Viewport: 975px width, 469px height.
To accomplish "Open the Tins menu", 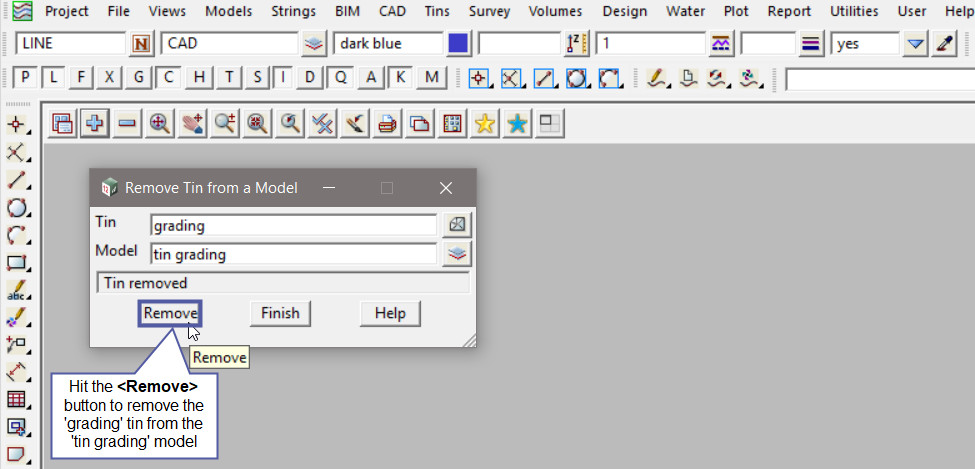I will [x=435, y=12].
